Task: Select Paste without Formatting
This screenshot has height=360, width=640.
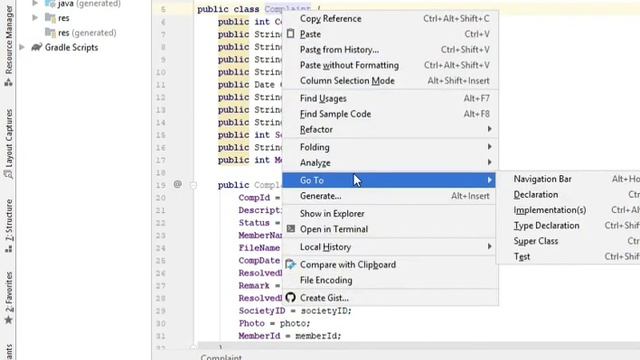Action: [x=390, y=65]
